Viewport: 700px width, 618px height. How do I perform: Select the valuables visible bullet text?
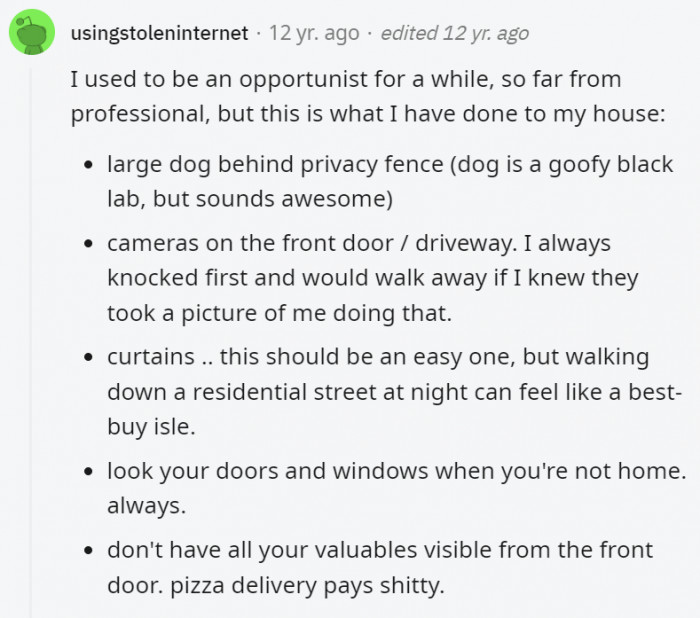pos(380,567)
